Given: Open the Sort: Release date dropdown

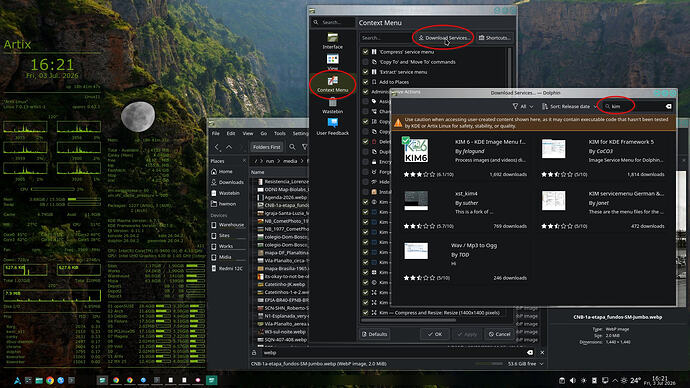Looking at the screenshot, I should click(569, 106).
